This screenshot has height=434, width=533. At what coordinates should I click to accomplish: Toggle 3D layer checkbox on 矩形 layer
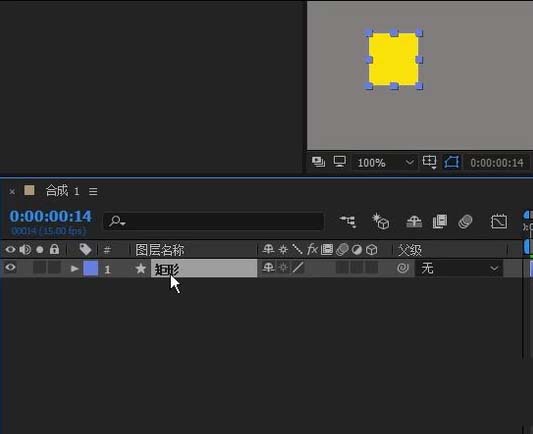click(x=372, y=268)
